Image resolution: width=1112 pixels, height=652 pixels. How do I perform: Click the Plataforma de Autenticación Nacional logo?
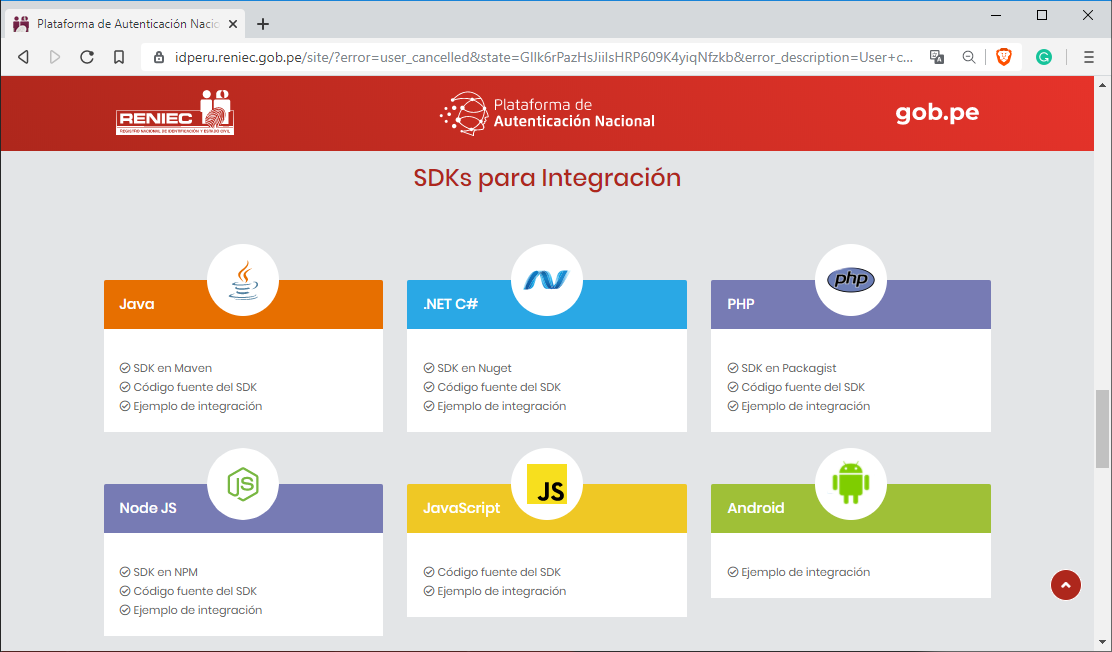[547, 113]
